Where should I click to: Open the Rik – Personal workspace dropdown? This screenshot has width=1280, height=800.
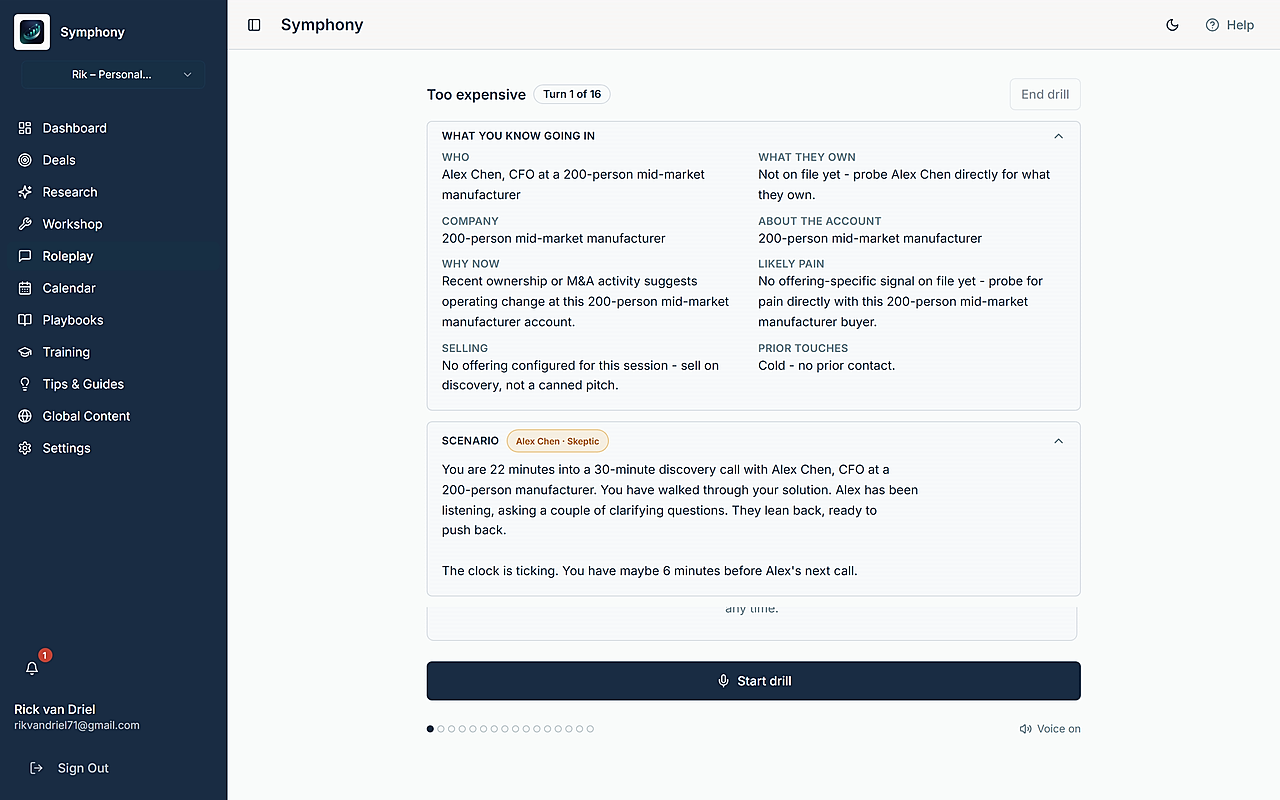click(x=114, y=74)
